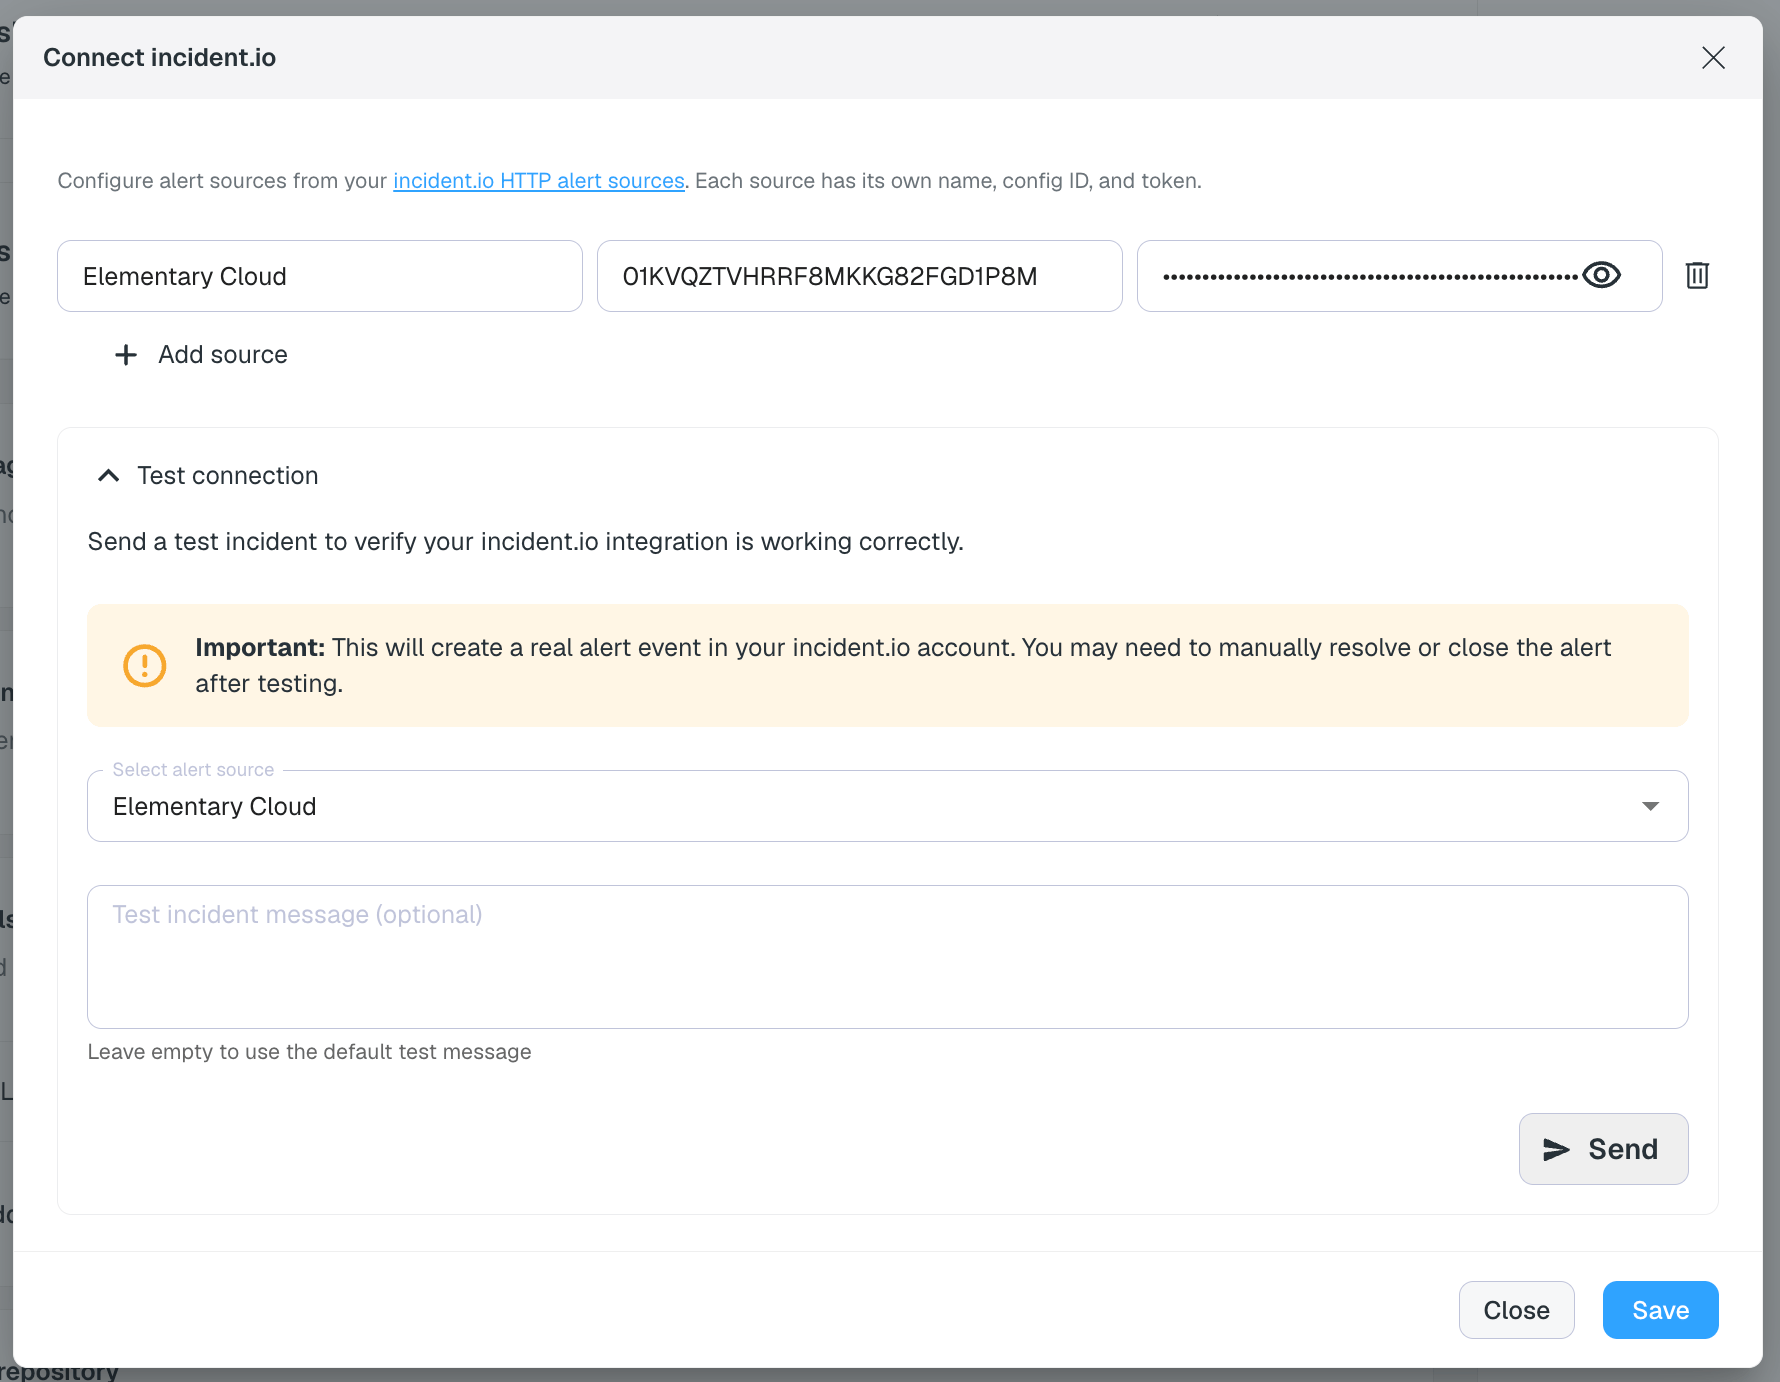Image resolution: width=1780 pixels, height=1382 pixels.
Task: Click the 'Important:' warning text
Action: 260,648
